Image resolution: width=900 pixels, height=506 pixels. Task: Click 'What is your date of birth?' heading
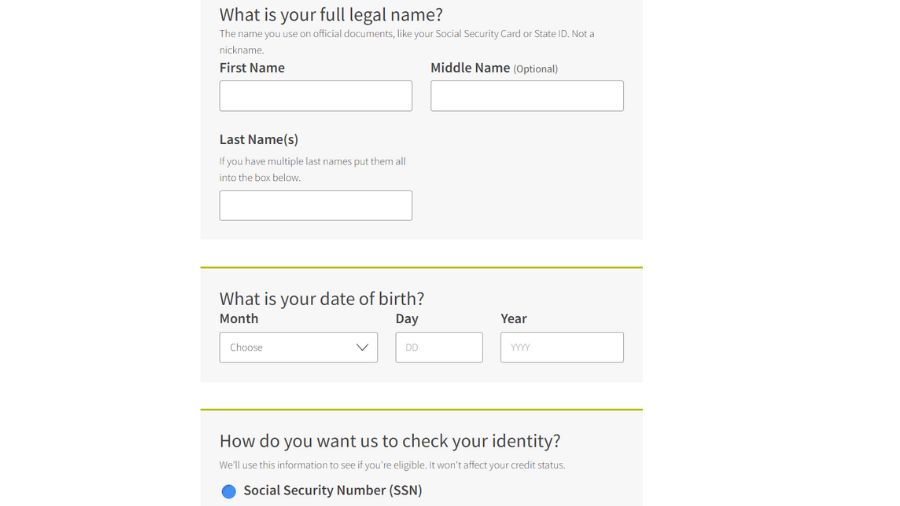pos(322,298)
